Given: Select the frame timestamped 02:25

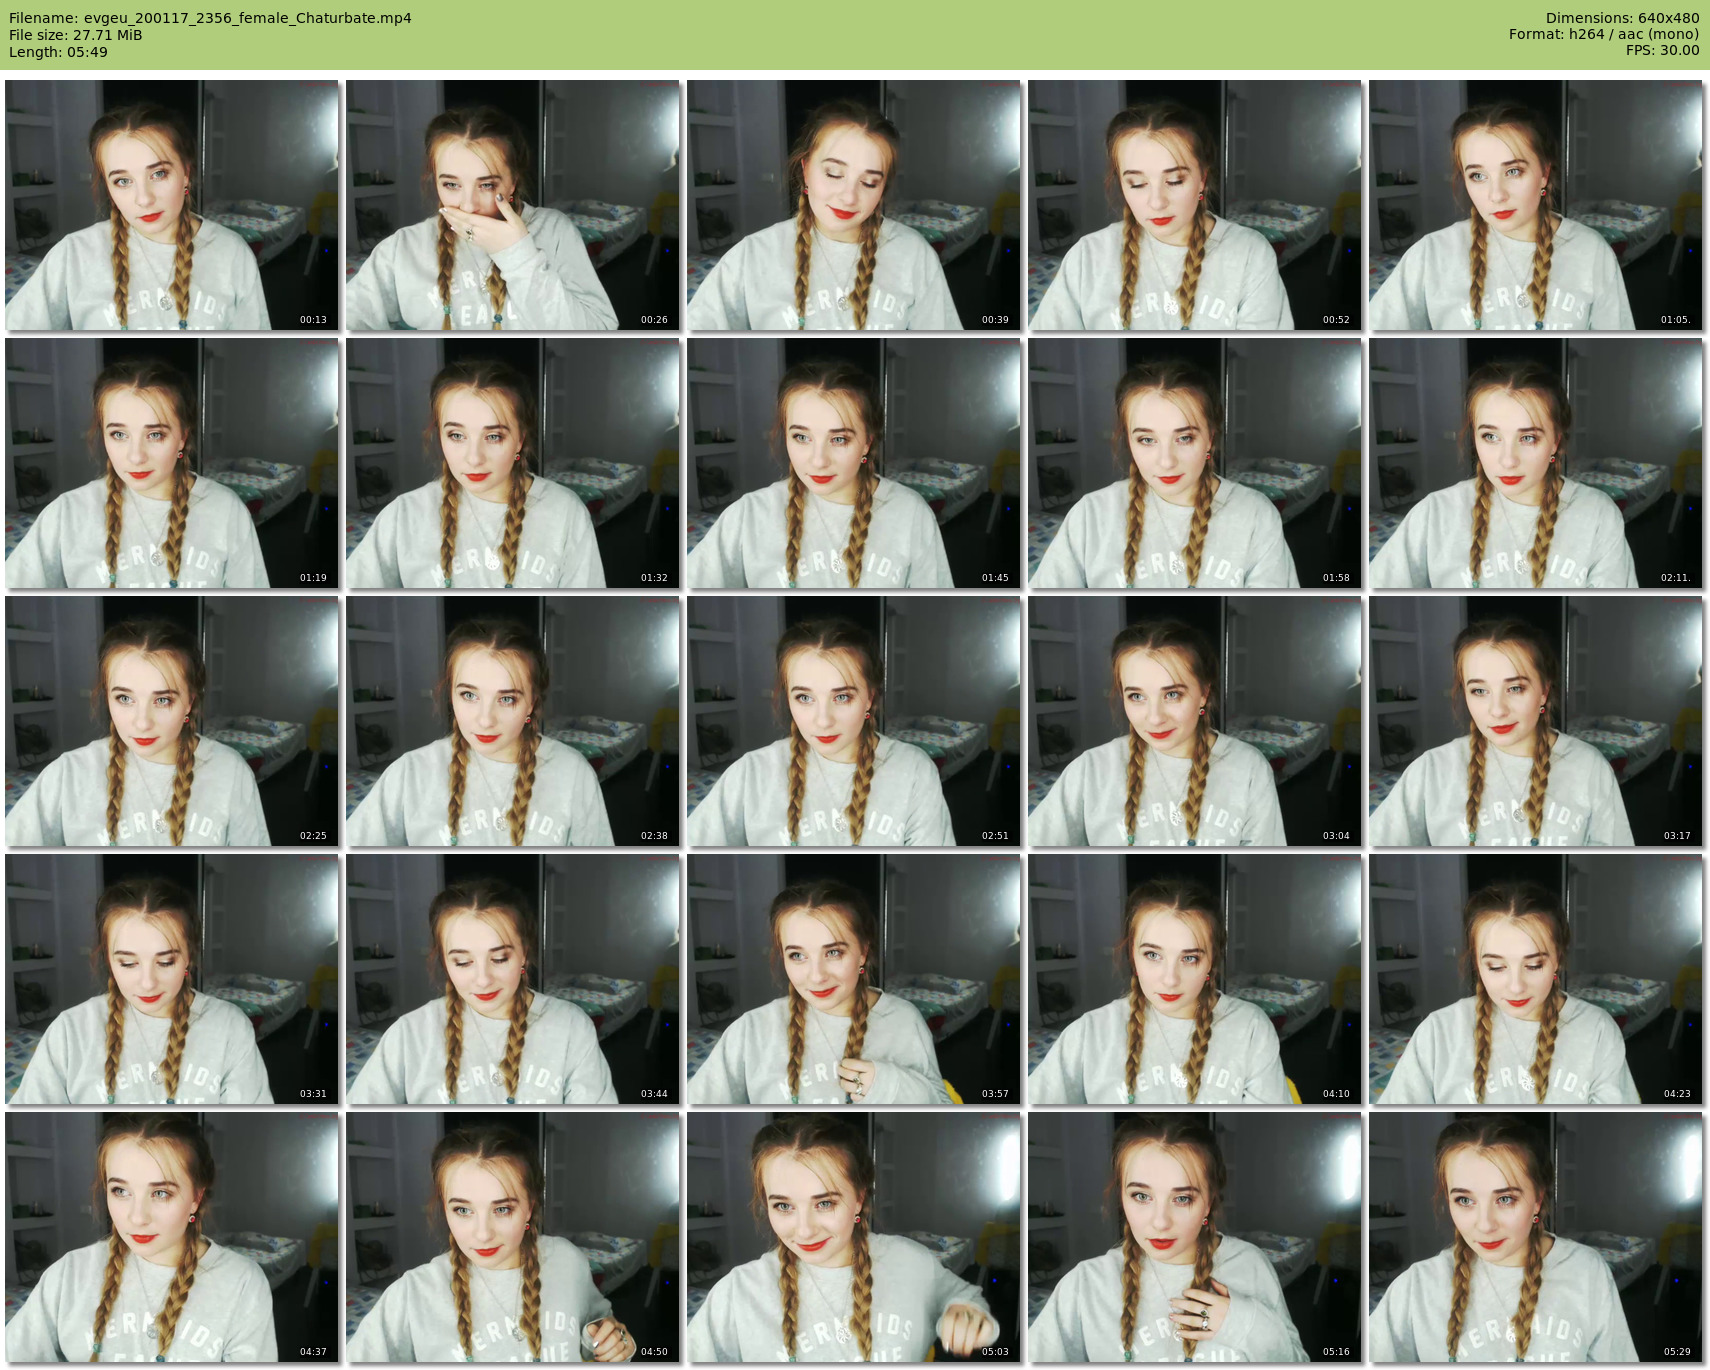Looking at the screenshot, I should point(172,721).
